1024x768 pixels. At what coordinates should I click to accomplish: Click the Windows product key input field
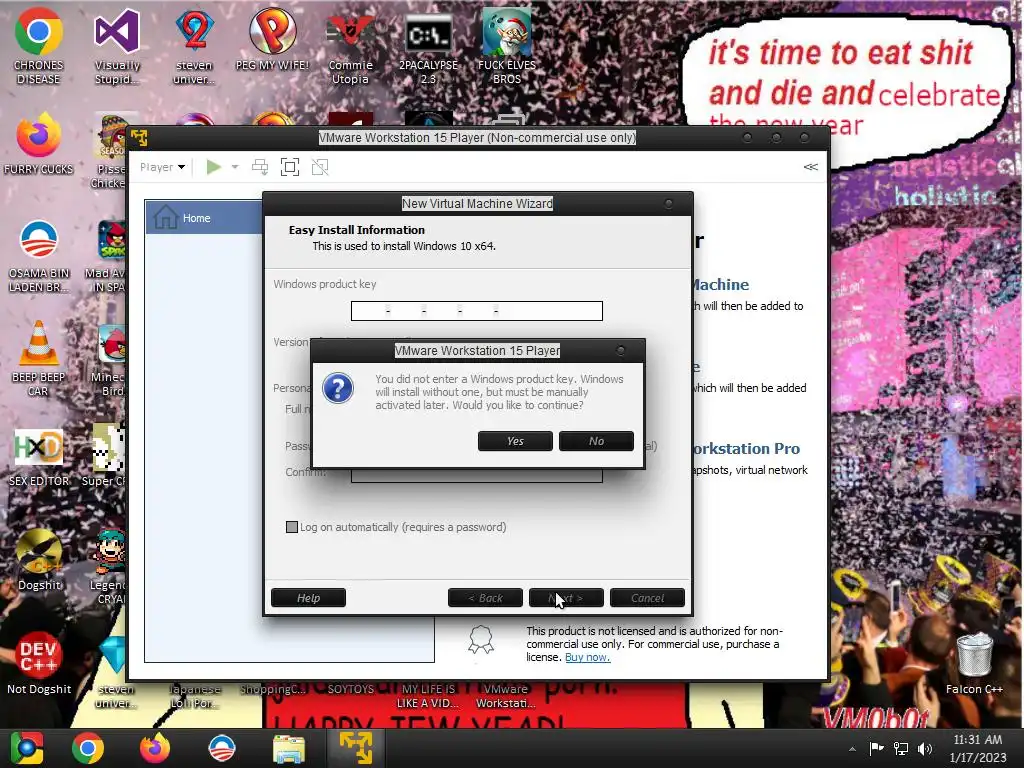pos(477,311)
